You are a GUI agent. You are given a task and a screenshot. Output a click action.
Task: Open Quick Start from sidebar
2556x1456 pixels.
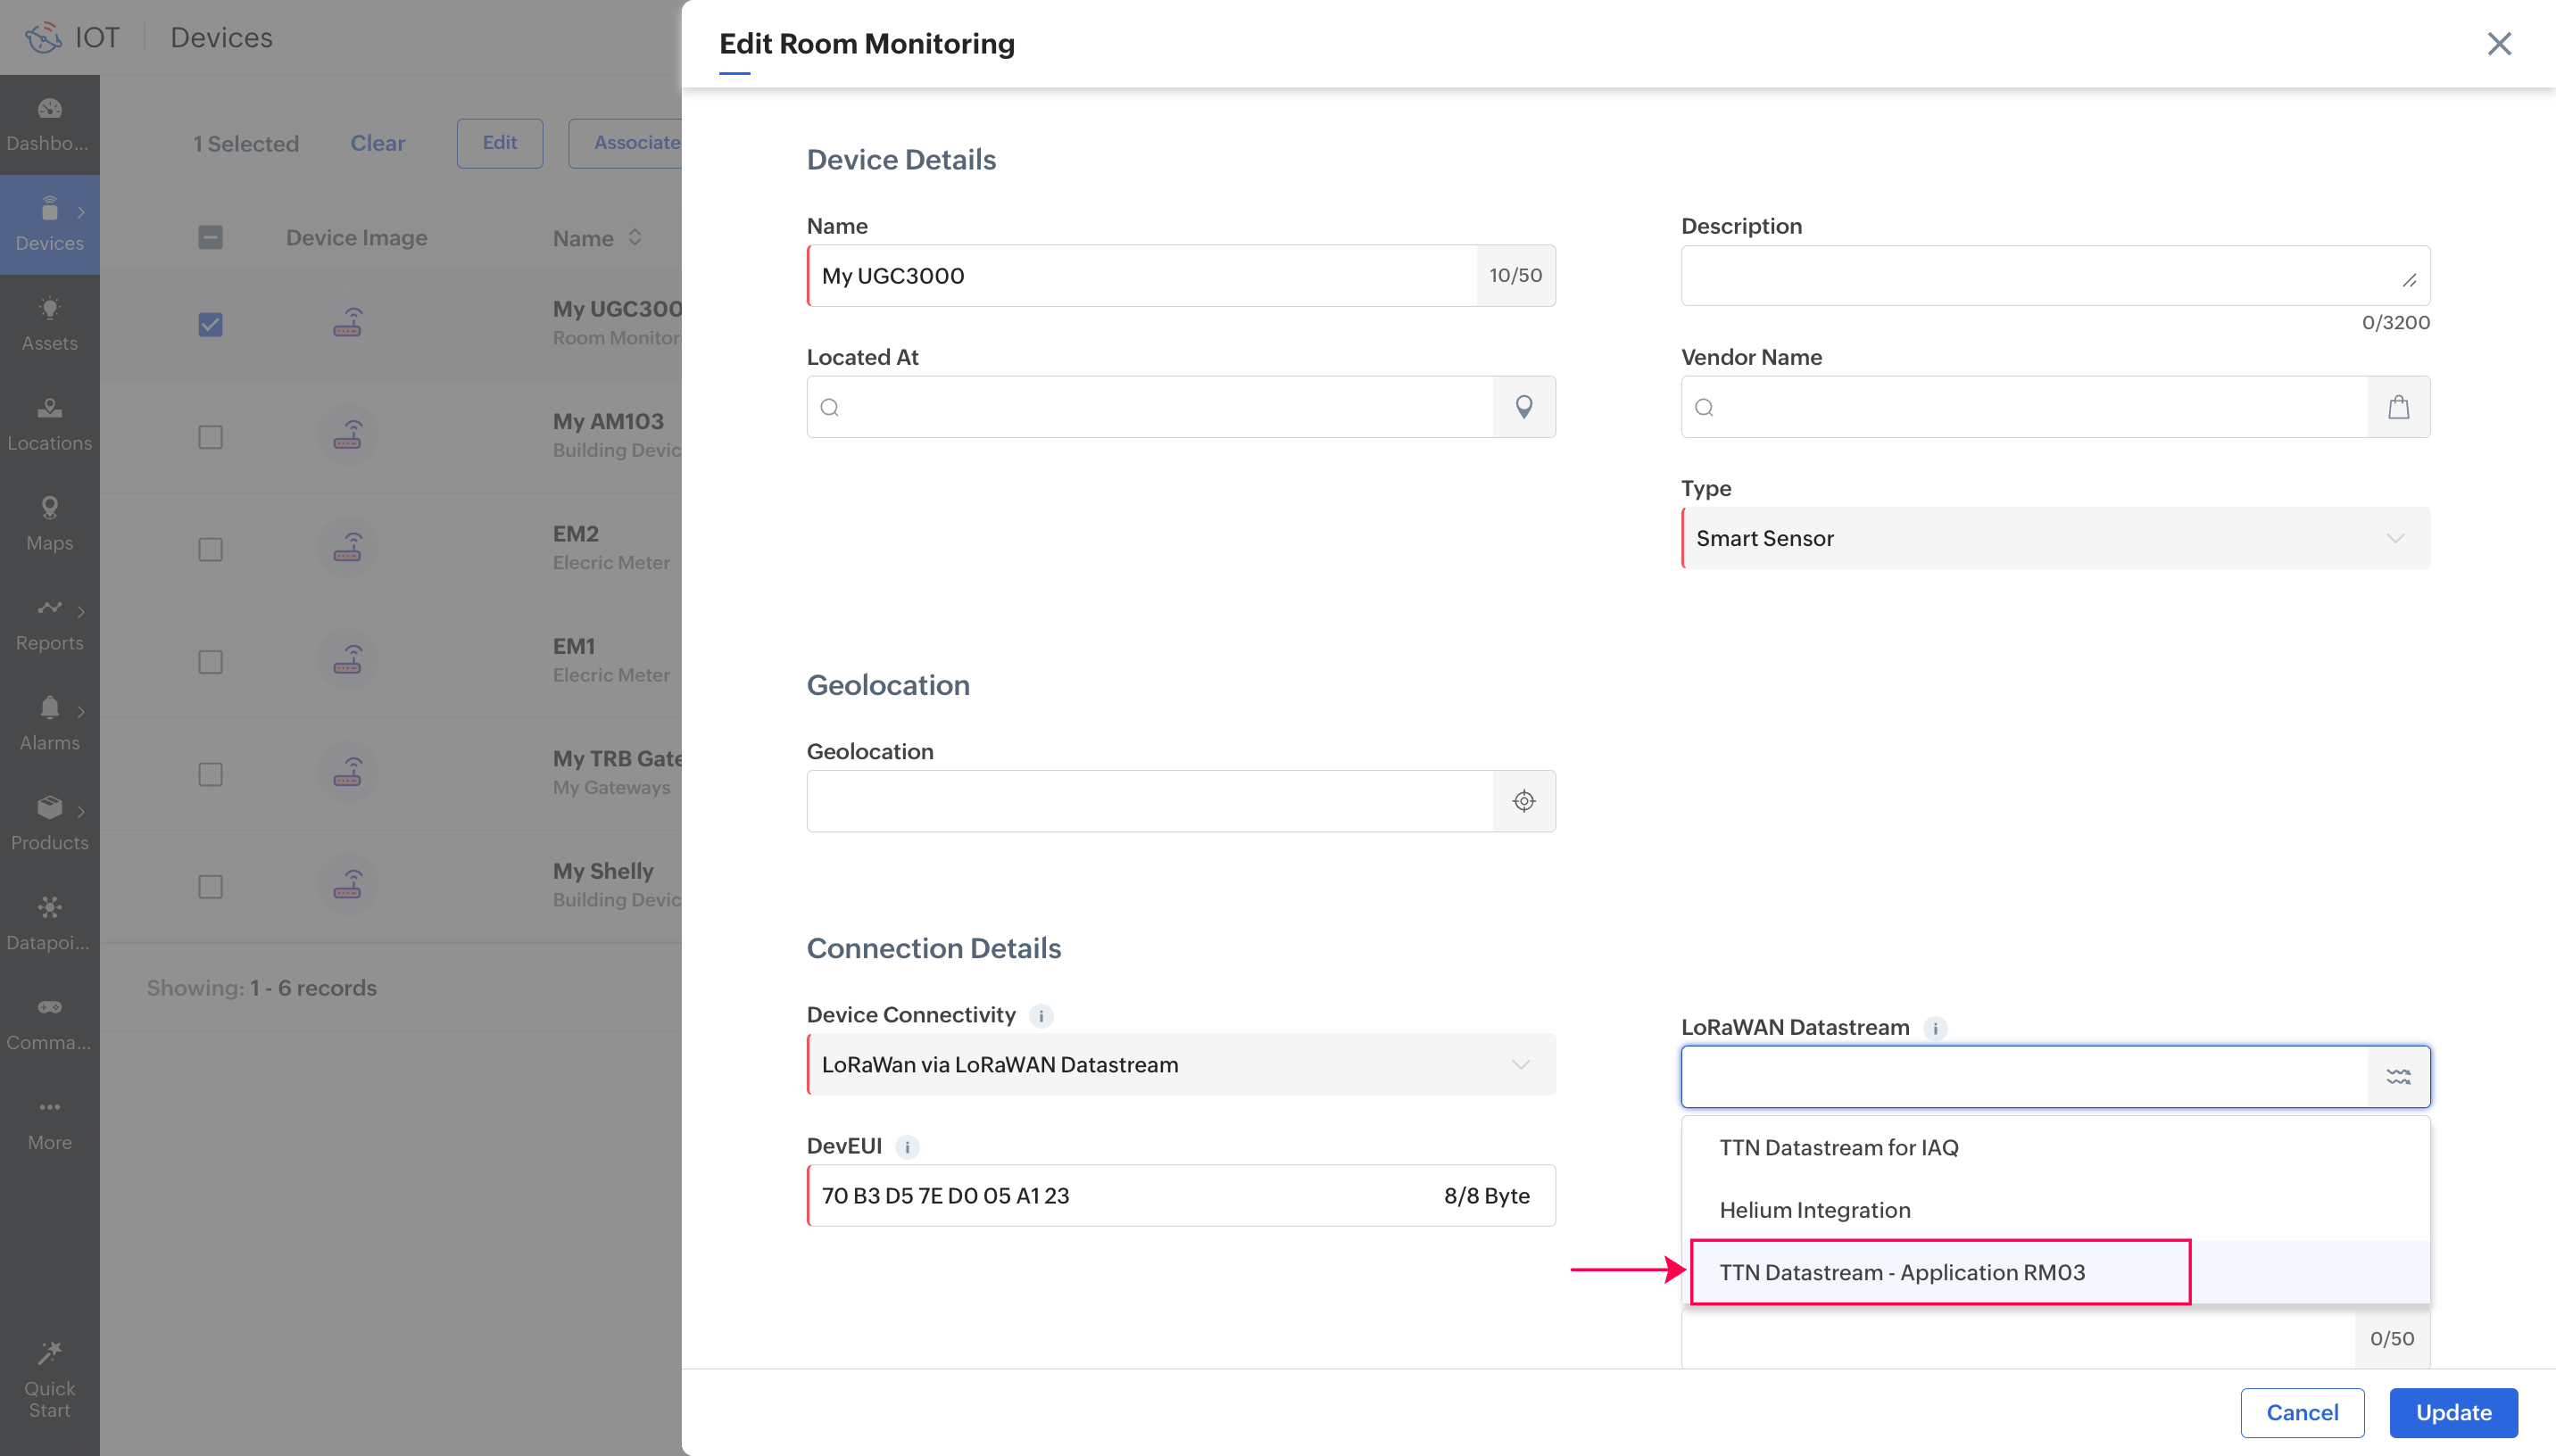point(49,1380)
